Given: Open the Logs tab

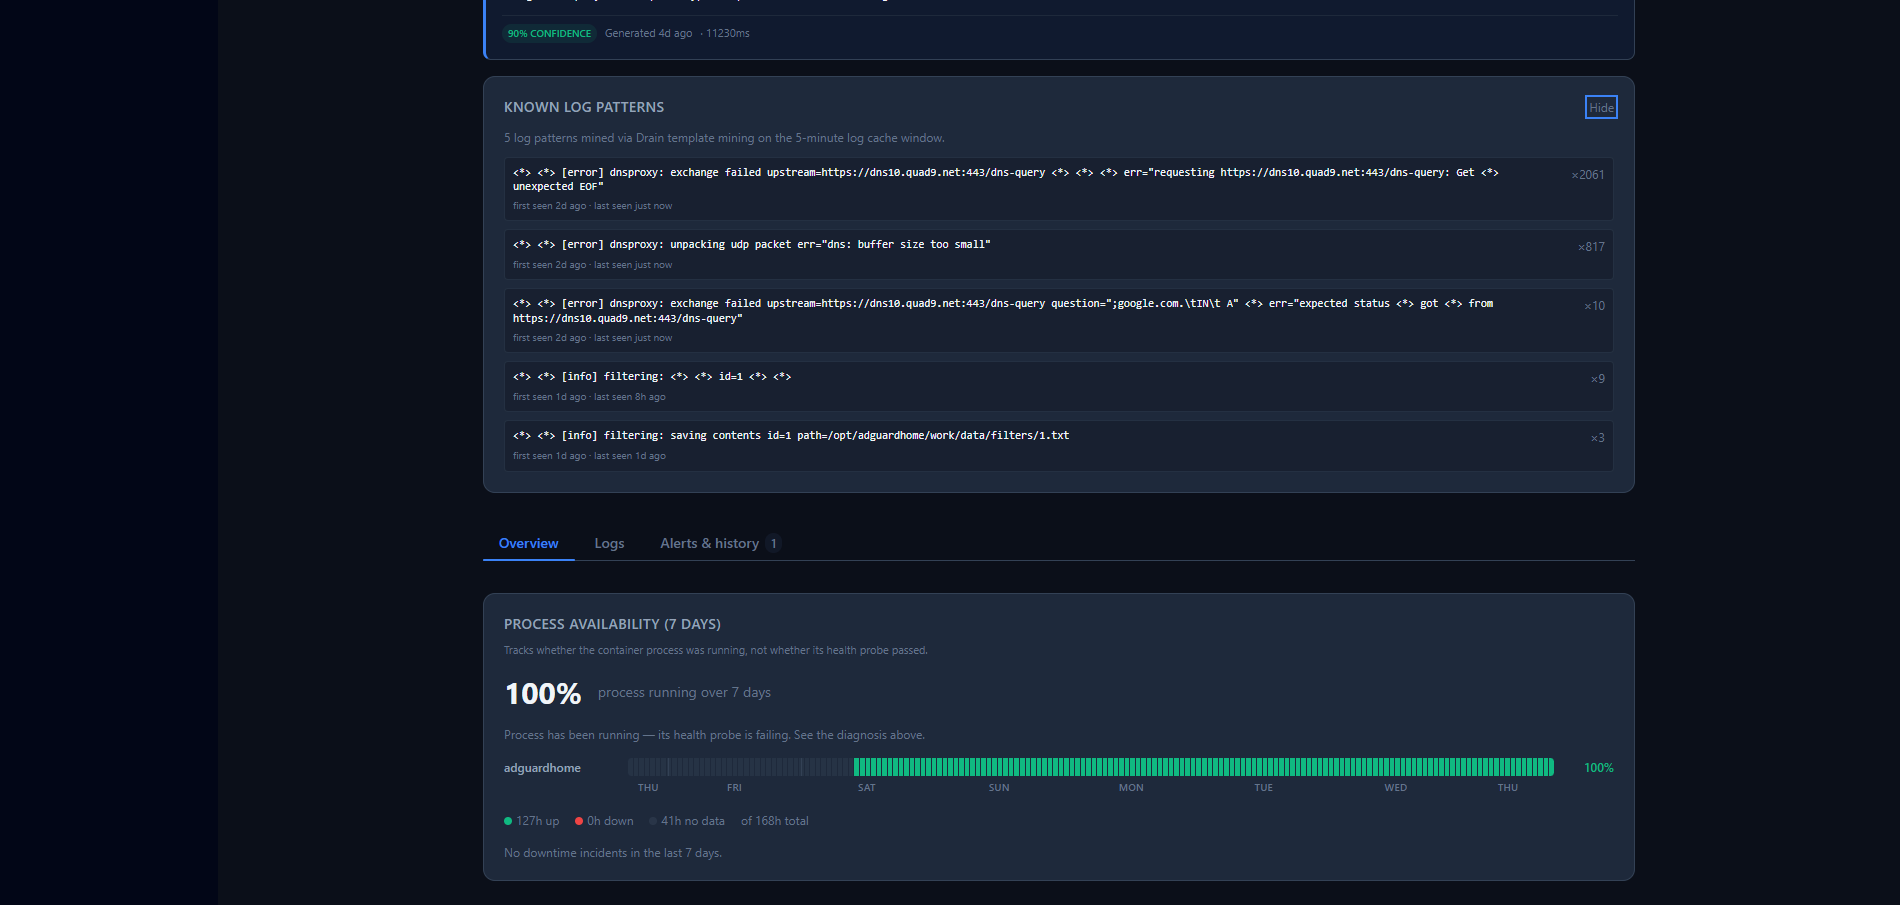Looking at the screenshot, I should pos(609,543).
